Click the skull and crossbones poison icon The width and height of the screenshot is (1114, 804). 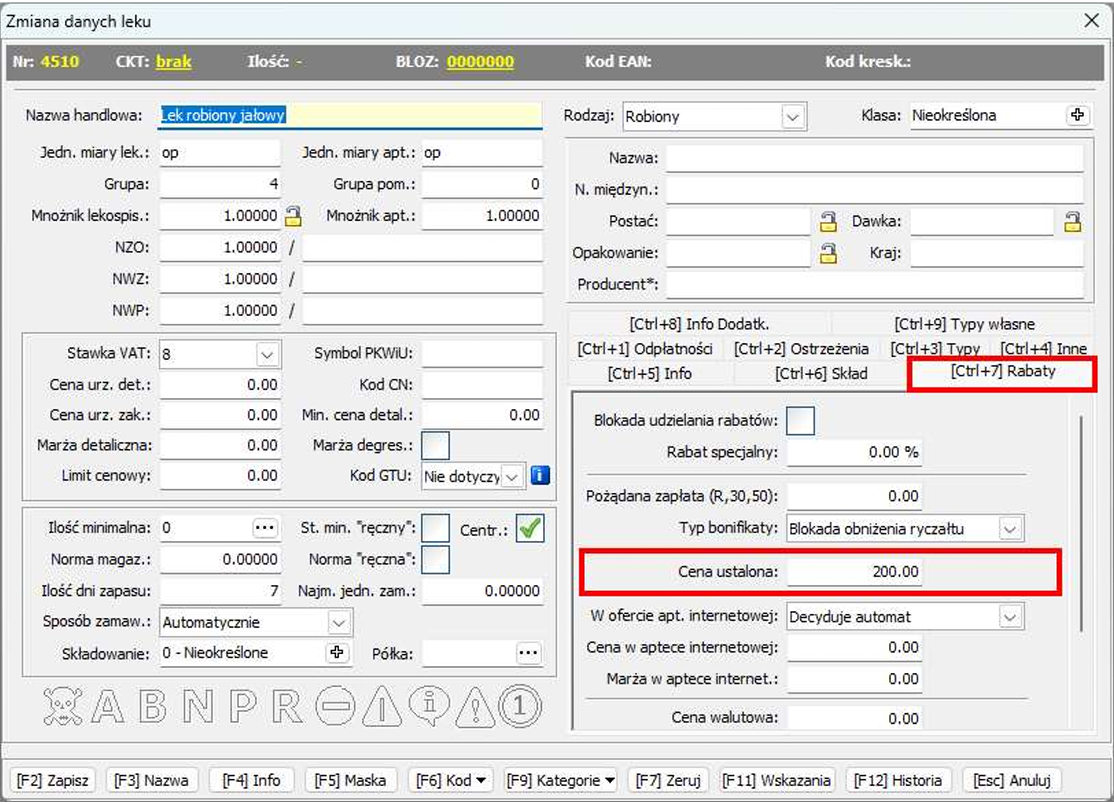(64, 707)
